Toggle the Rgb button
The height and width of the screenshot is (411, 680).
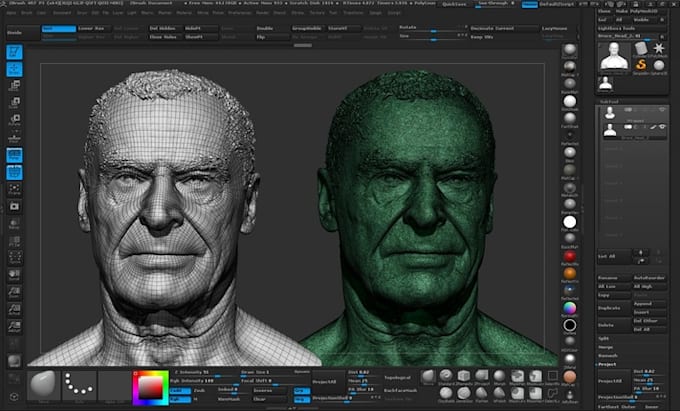180,399
